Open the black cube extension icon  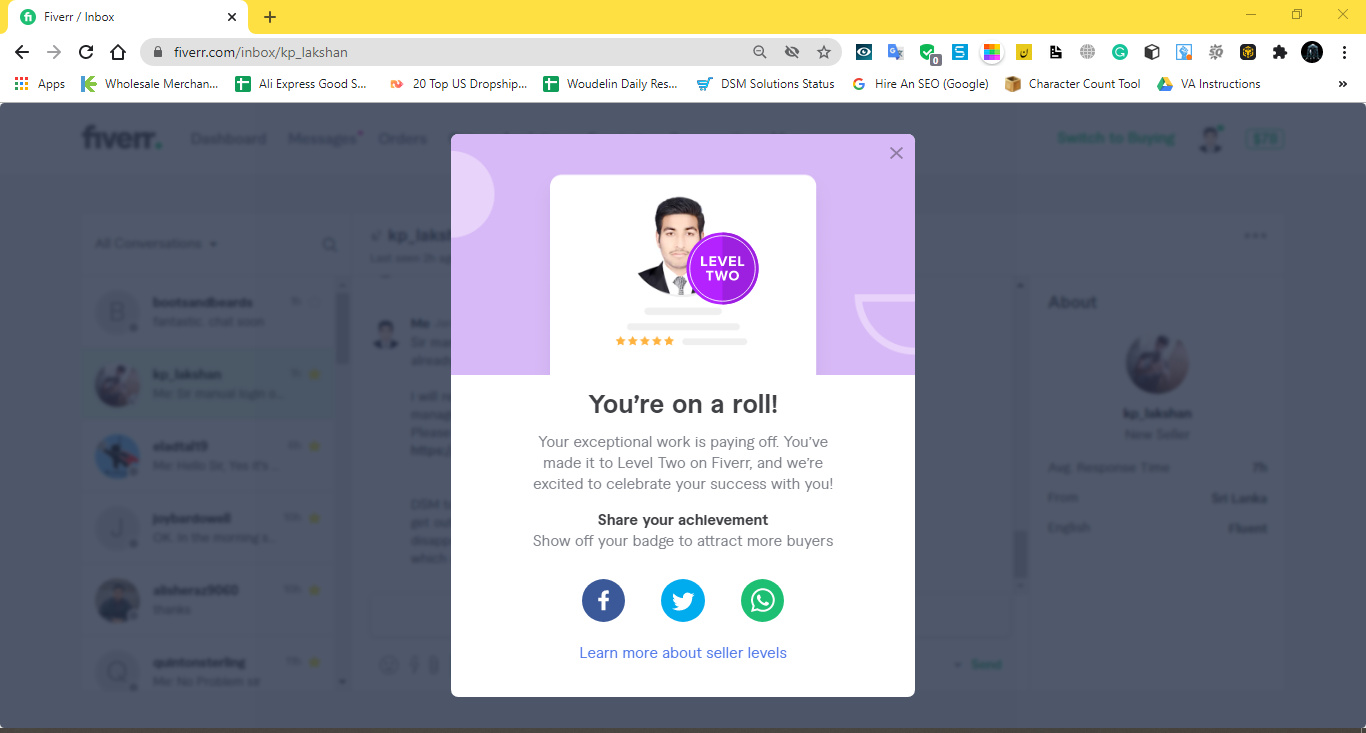[1152, 52]
